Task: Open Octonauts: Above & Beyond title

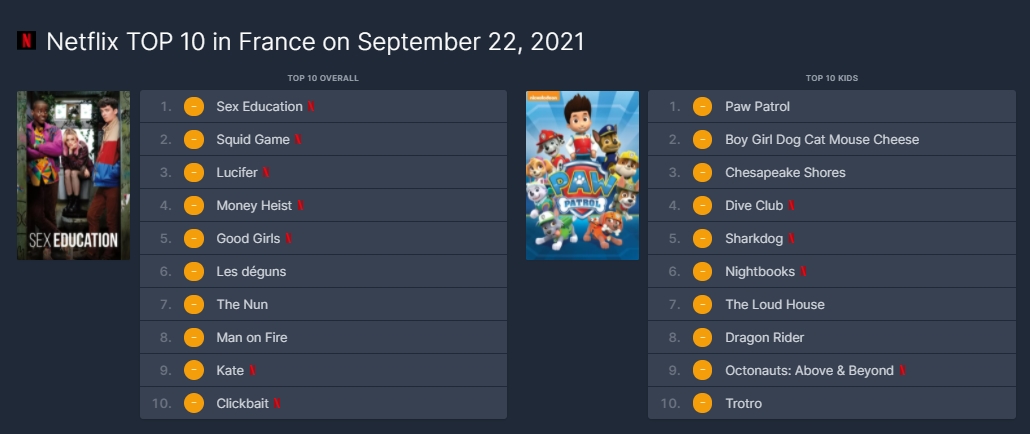Action: pos(809,370)
